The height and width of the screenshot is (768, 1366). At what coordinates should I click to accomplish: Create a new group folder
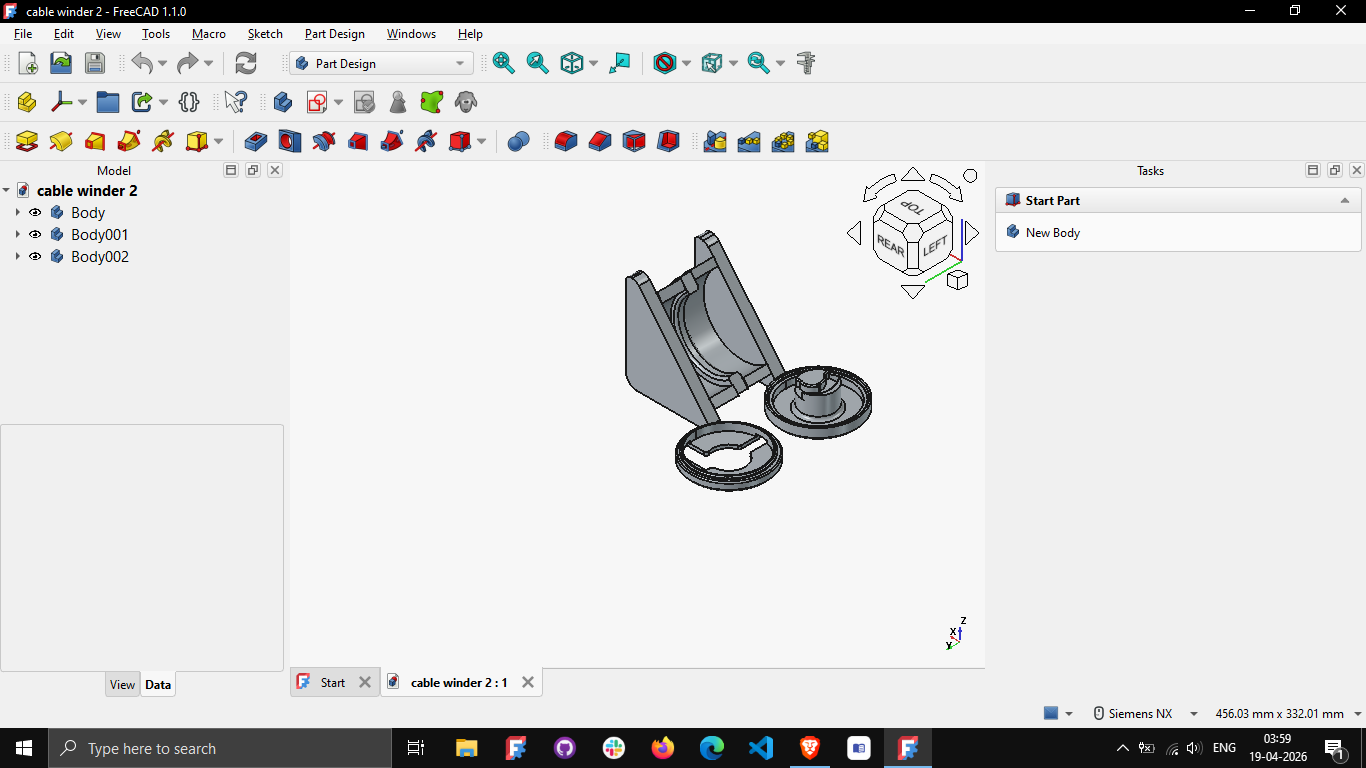point(108,102)
